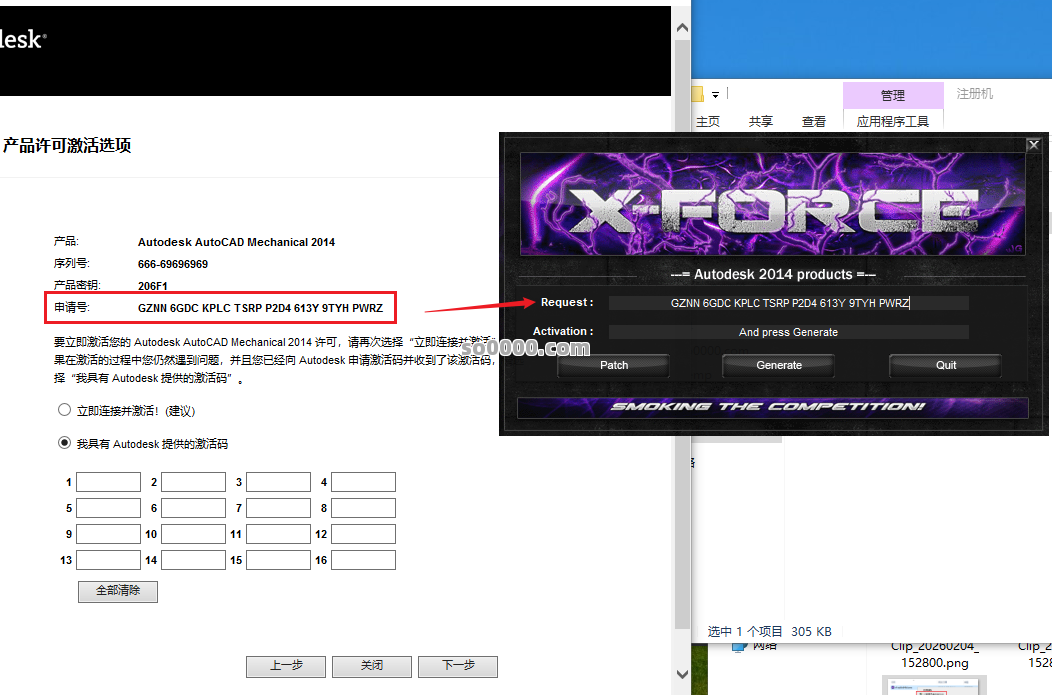Switch to the 查看 (View) ribbon tab
The height and width of the screenshot is (695, 1052).
pyautogui.click(x=814, y=121)
